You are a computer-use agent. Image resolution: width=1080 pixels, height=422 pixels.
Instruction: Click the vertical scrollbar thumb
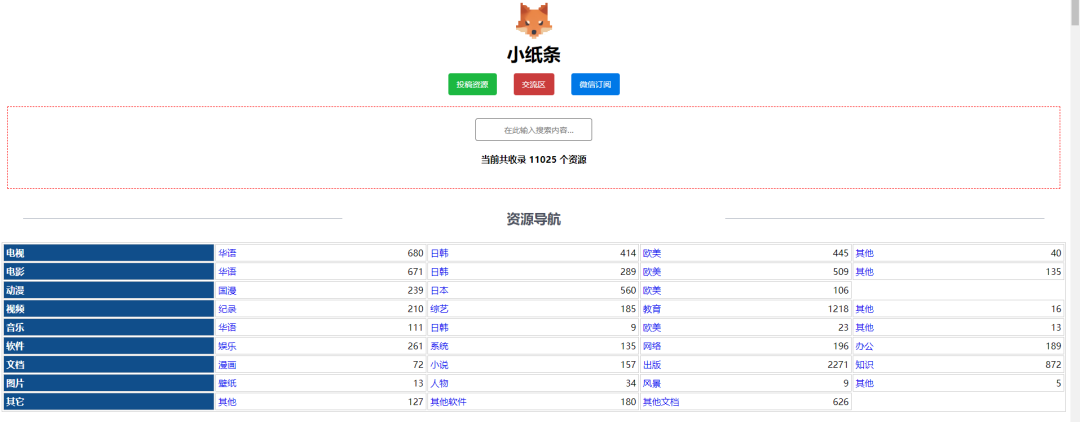[1074, 12]
